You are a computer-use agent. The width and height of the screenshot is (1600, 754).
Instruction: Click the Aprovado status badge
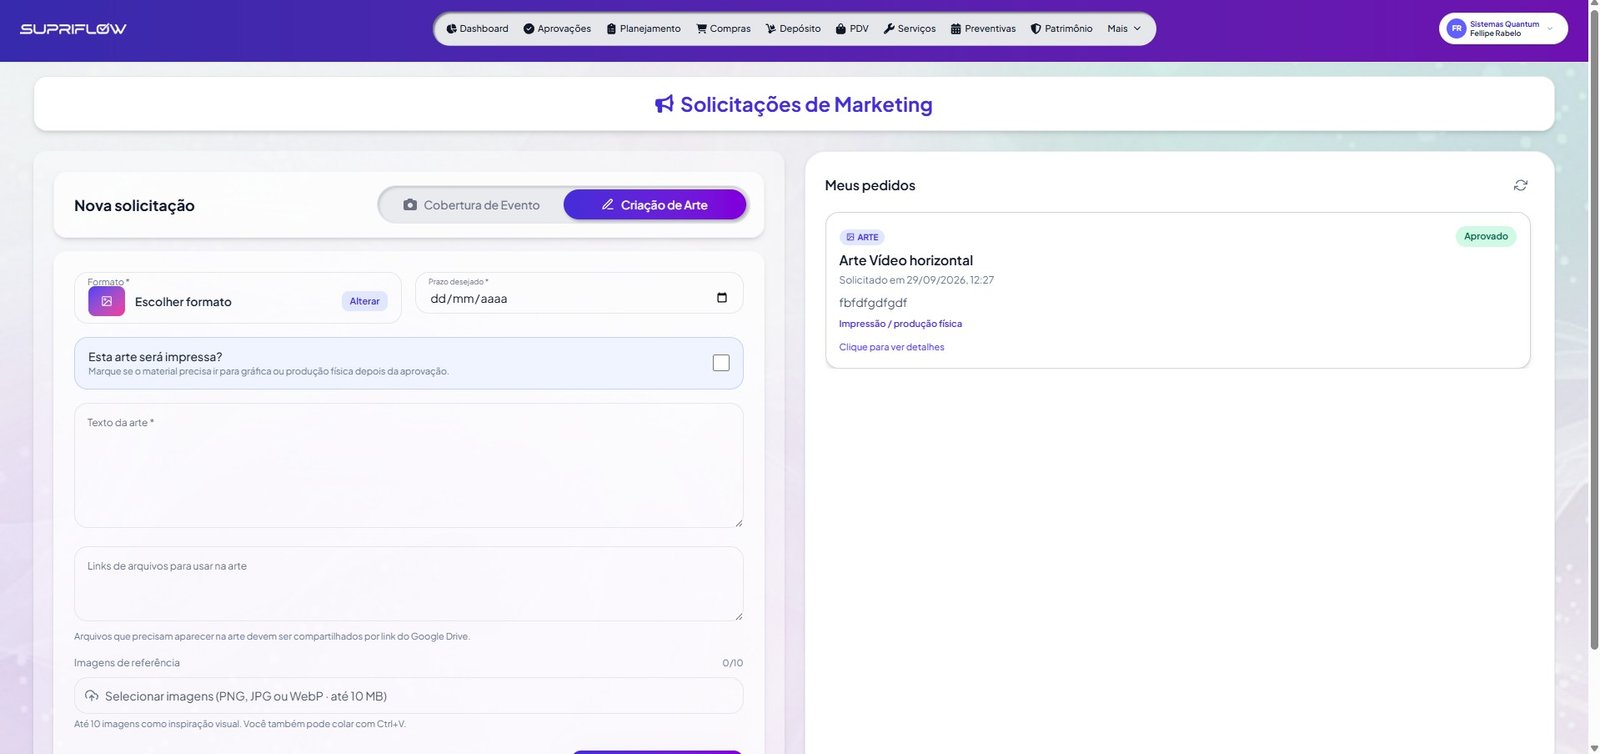coord(1486,236)
